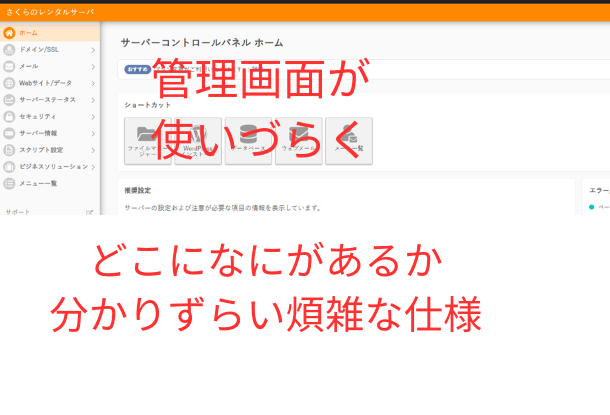Click the セキュリティ lock icon
Screen dimensions: 610x415
click(9, 117)
